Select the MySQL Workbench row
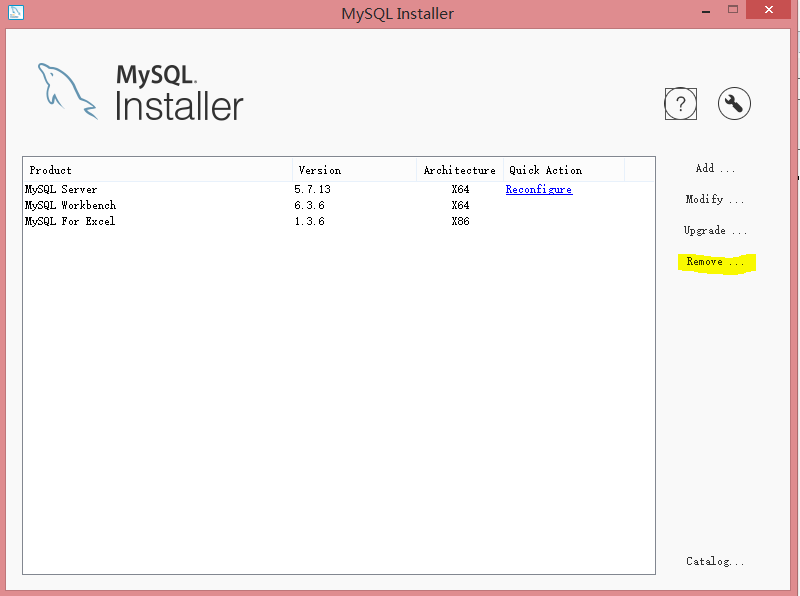This screenshot has width=800, height=596. click(339, 205)
